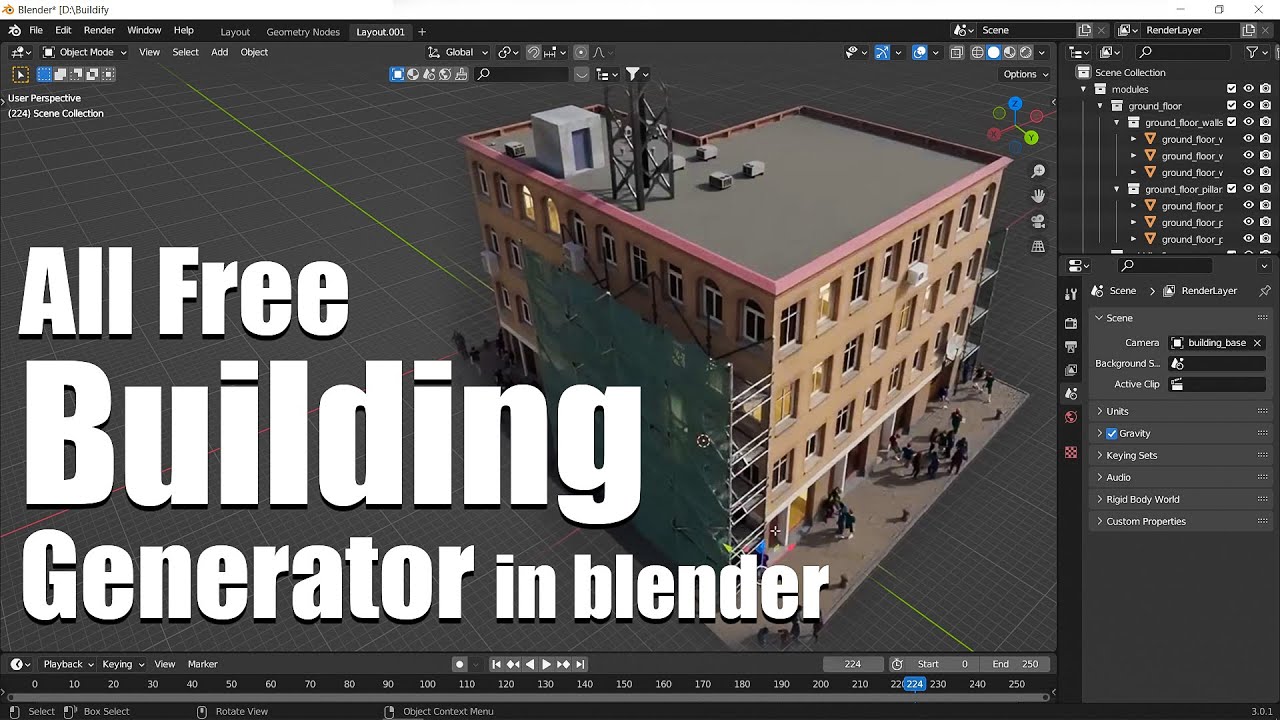Click the Blender logo menu icon
This screenshot has height=720, width=1280.
tap(14, 30)
